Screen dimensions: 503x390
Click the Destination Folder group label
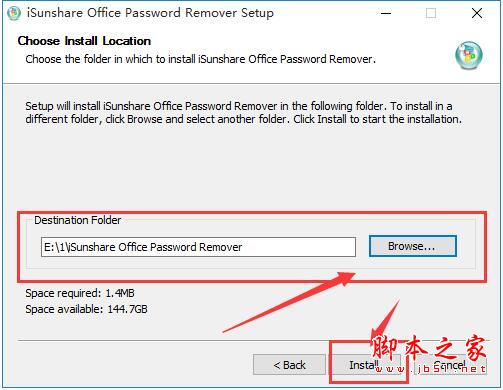tap(78, 220)
